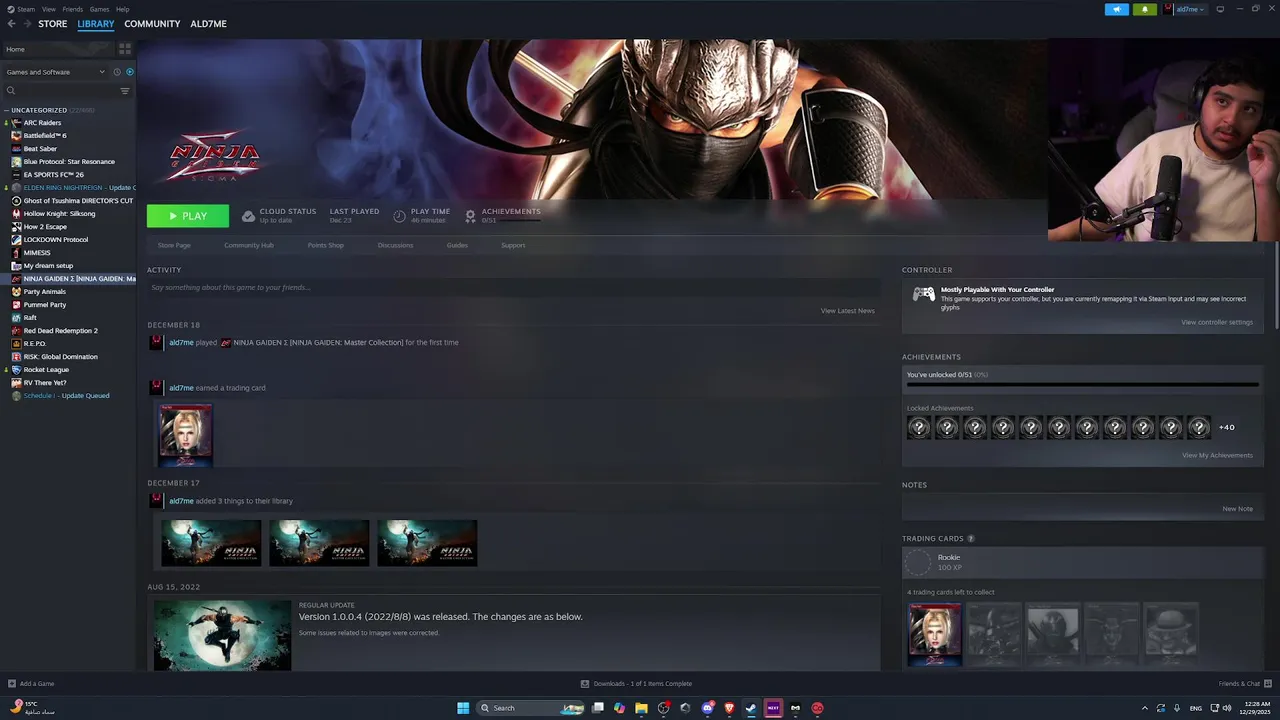Expand +40 more locked achievements
This screenshot has height=720, width=1280.
1226,428
